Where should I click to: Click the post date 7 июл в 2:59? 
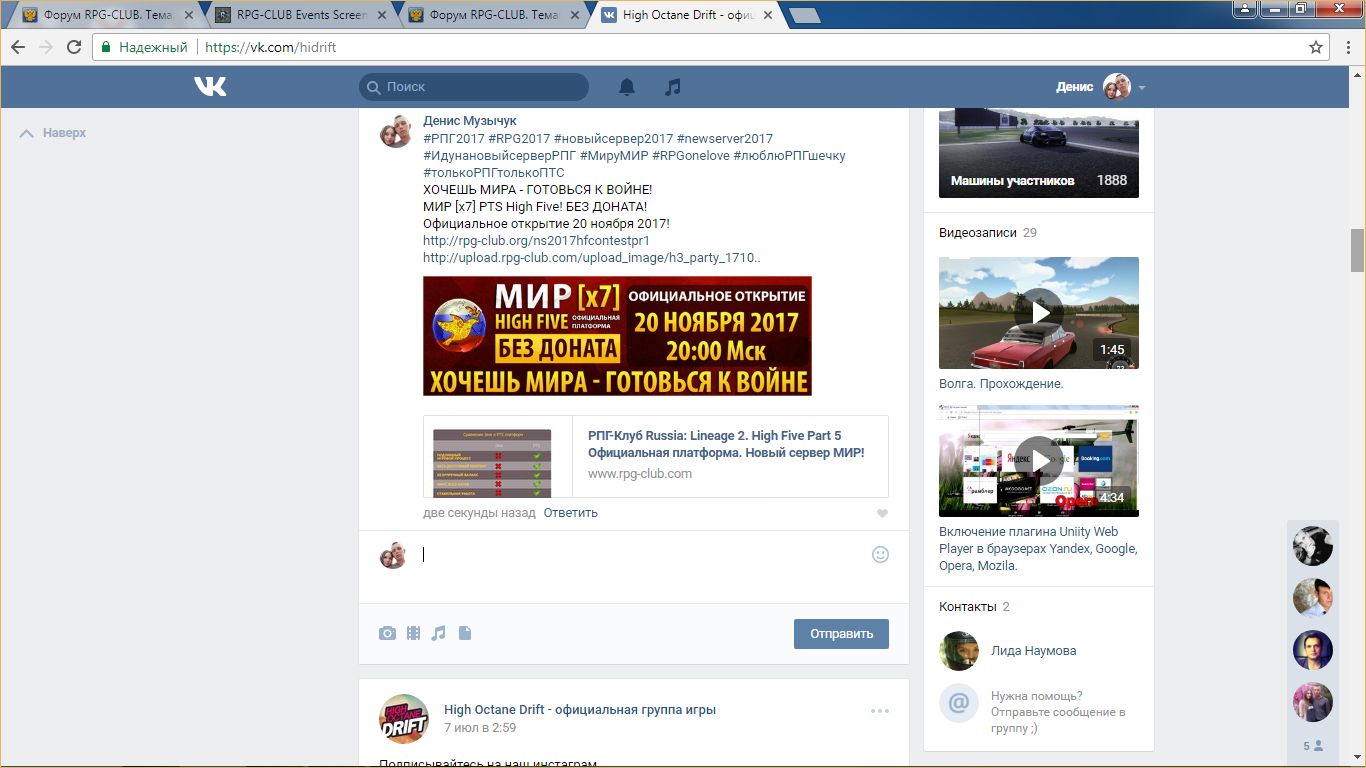point(480,729)
